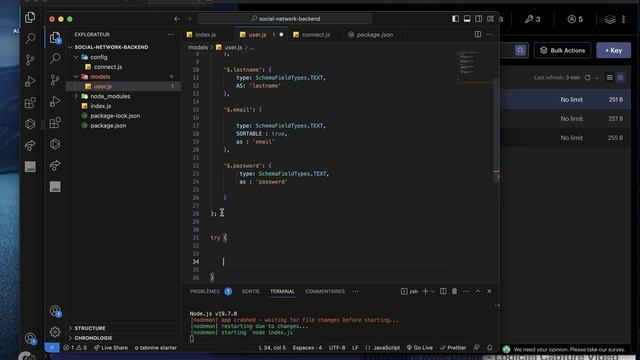Image resolution: width=640 pixels, height=360 pixels.
Task: Click 'Espaces : 4' indentation setting
Action: point(307,348)
